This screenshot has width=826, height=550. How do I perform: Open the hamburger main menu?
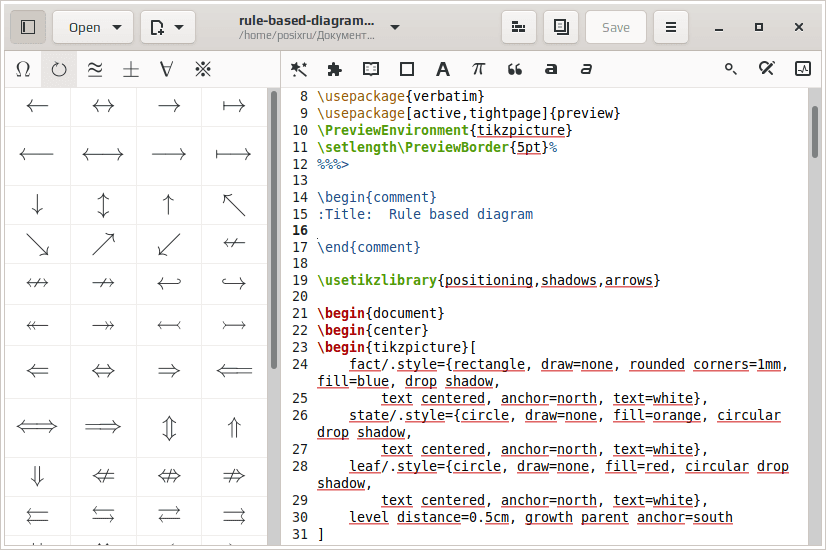(x=671, y=27)
